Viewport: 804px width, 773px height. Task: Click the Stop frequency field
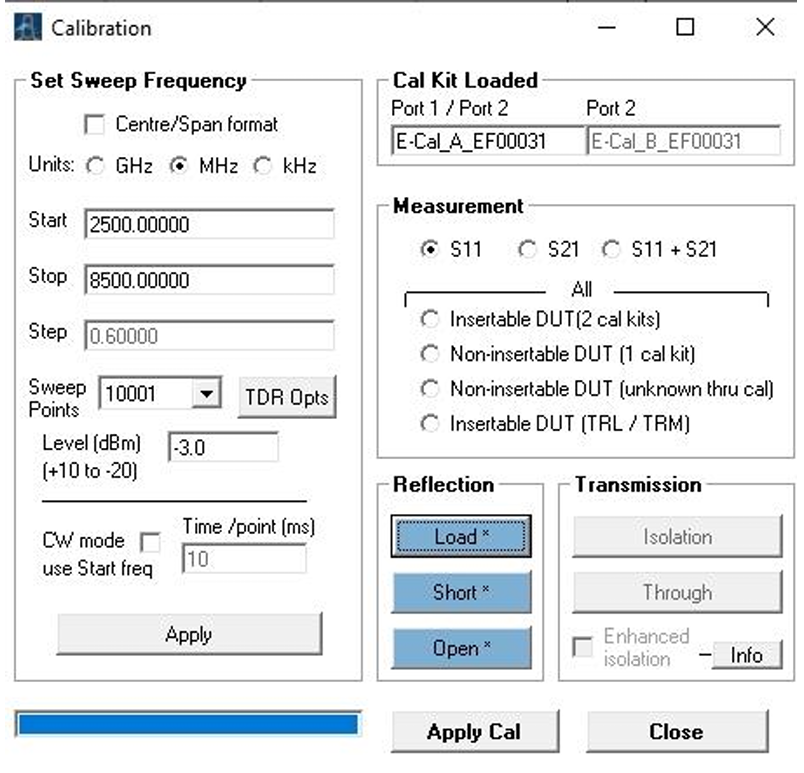coord(209,280)
